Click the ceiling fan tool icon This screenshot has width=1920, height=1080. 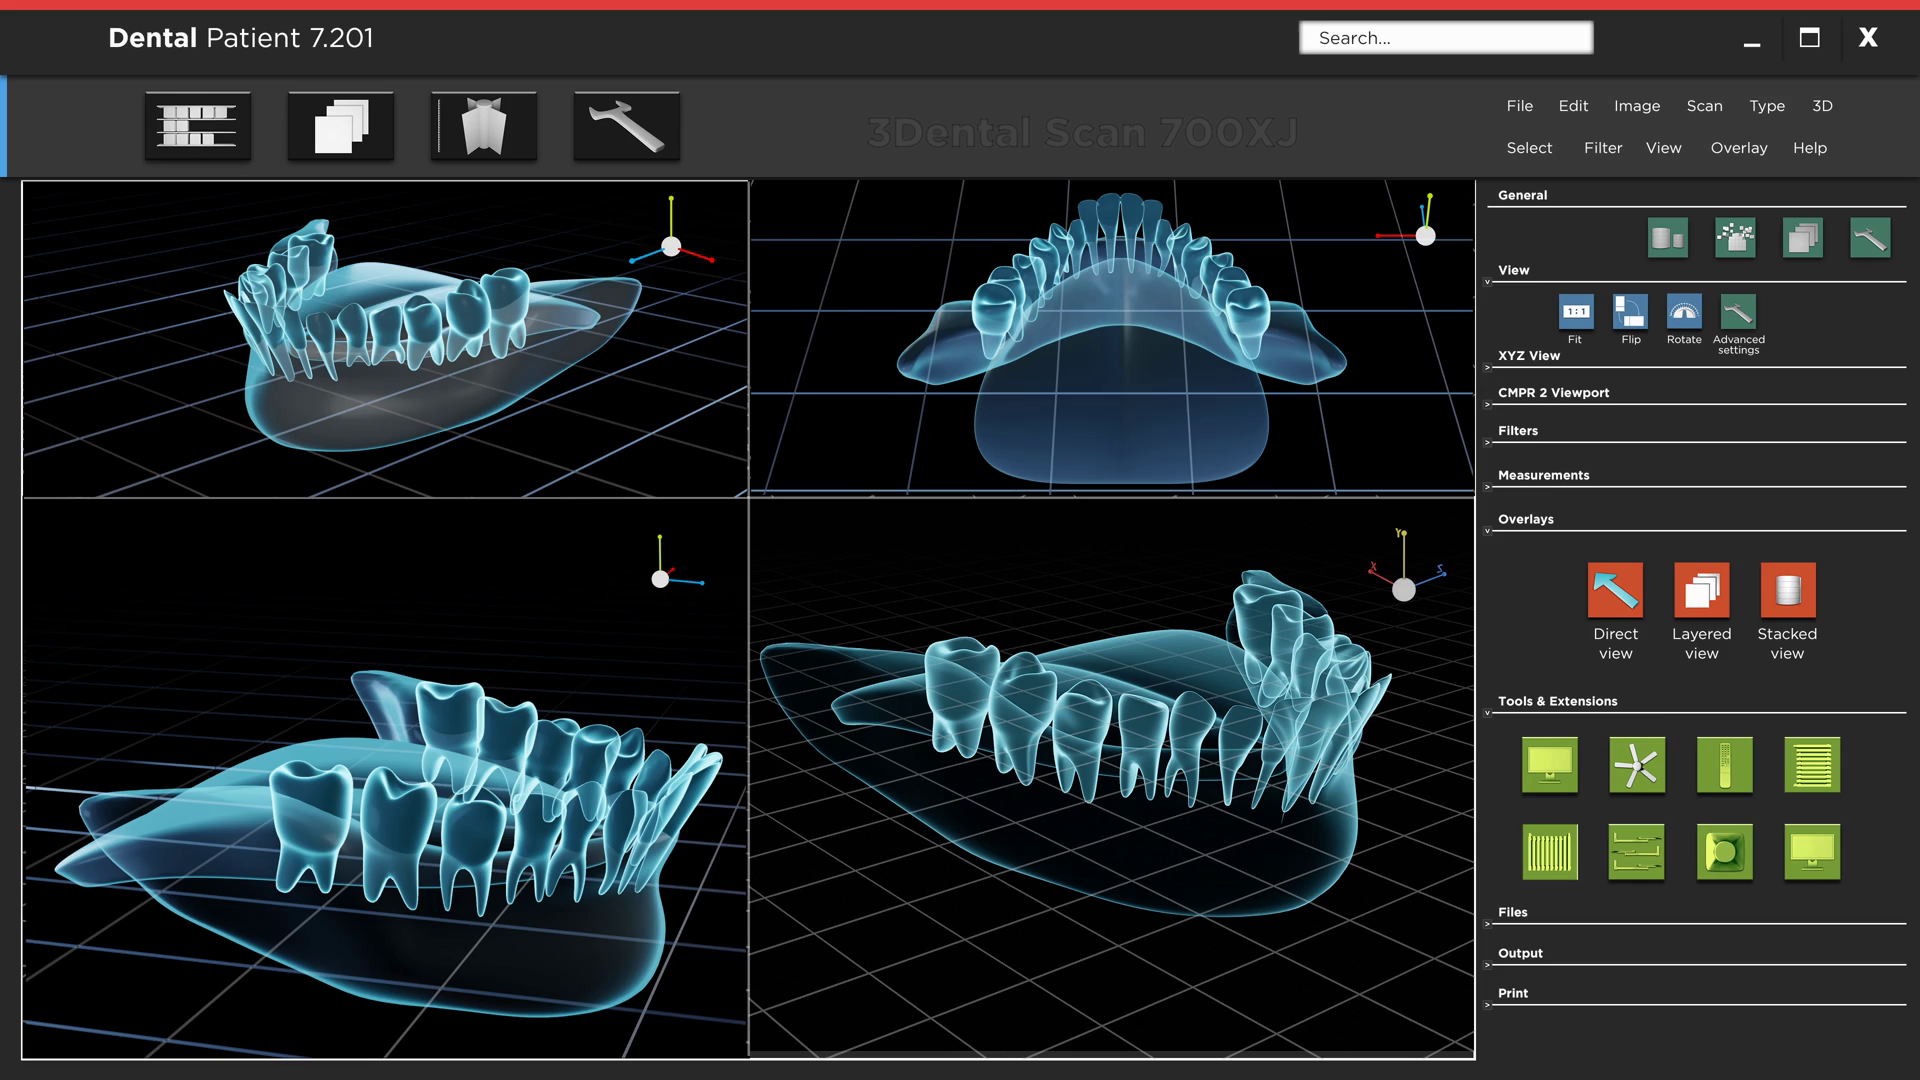click(1637, 766)
